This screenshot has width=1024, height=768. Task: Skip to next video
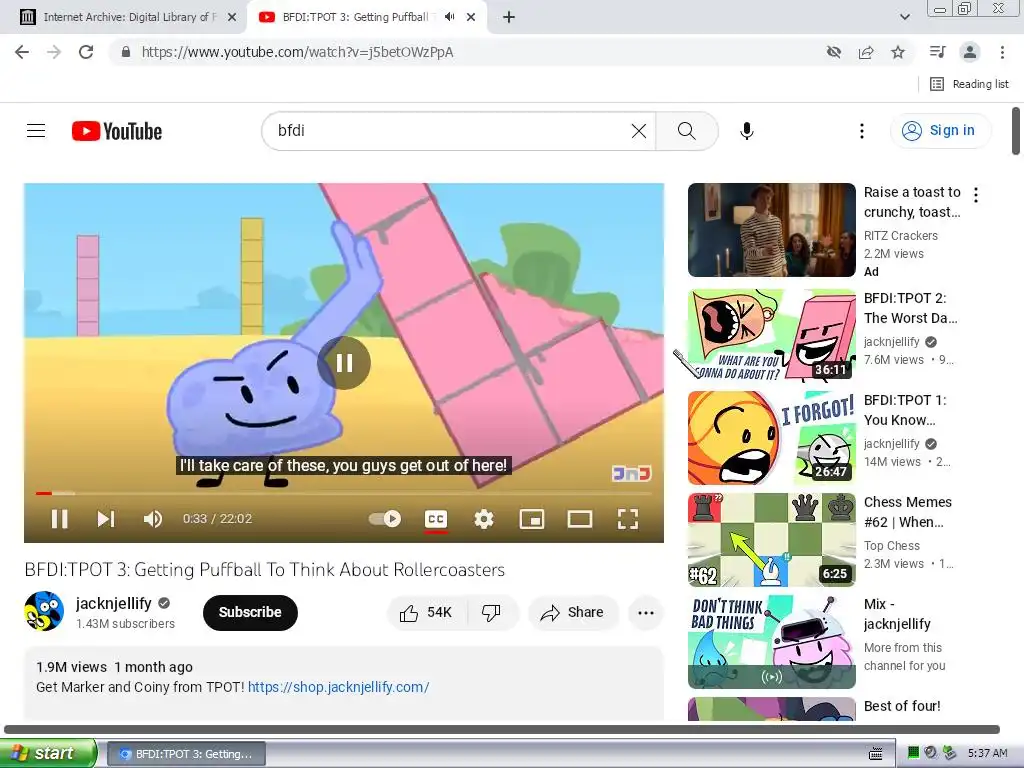click(106, 519)
